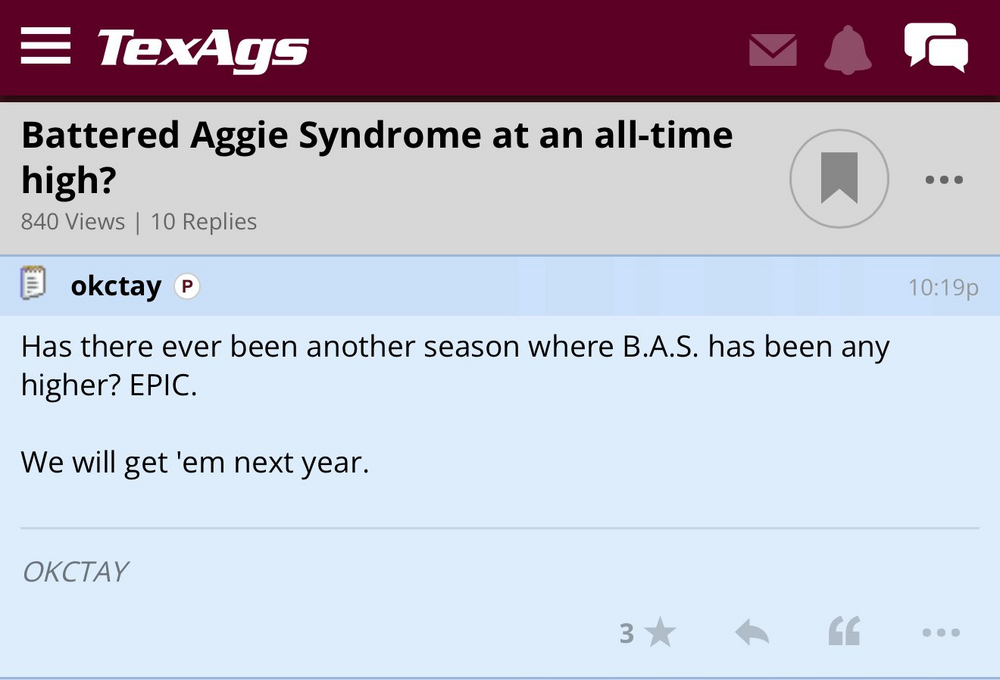Click the post star count number 3
1000x680 pixels.
point(627,633)
